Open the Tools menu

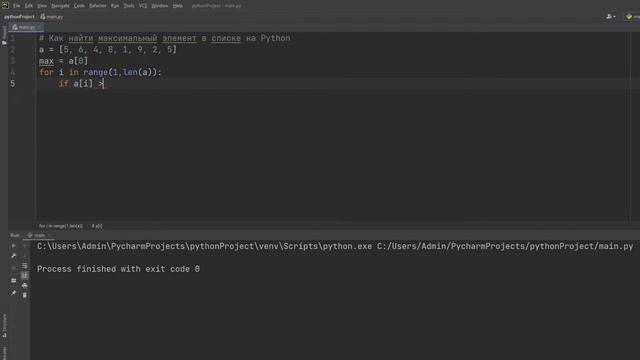129,6
